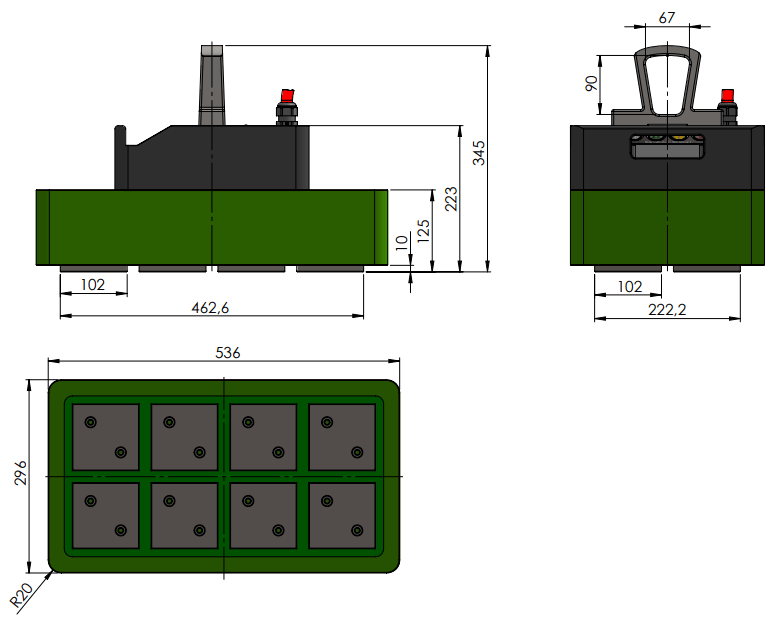Screen dimensions: 777x620
Task: Select the bottom-right magnet pad in top view
Action: pyautogui.click(x=342, y=515)
